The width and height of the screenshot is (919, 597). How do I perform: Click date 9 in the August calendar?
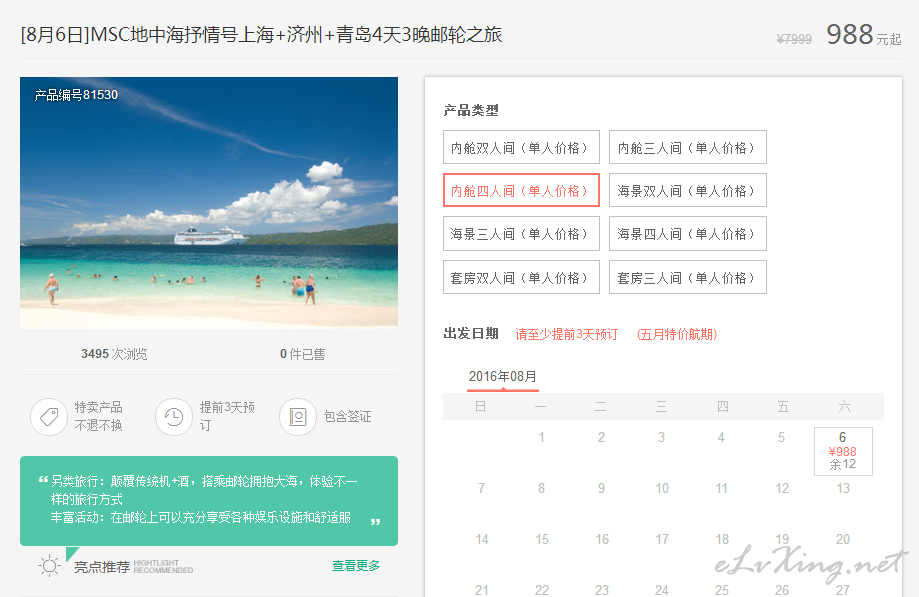click(x=601, y=489)
